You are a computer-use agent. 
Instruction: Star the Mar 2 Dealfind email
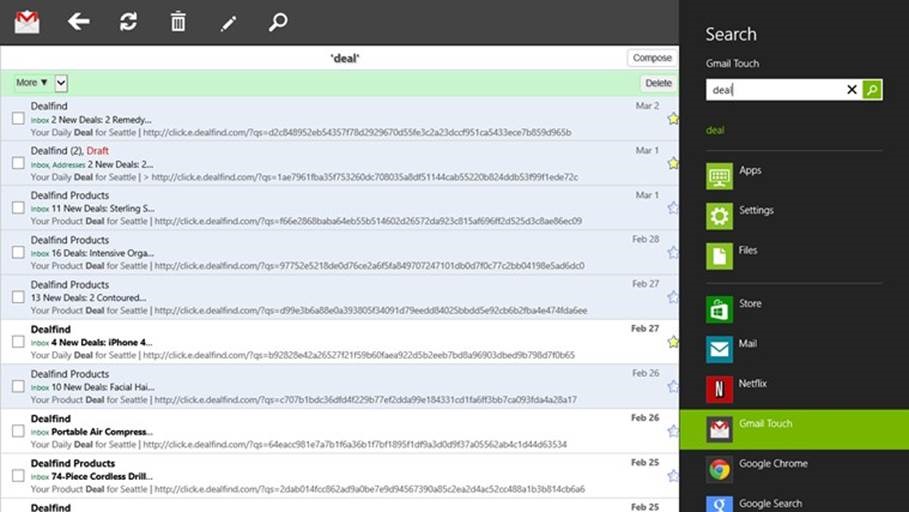pos(672,118)
